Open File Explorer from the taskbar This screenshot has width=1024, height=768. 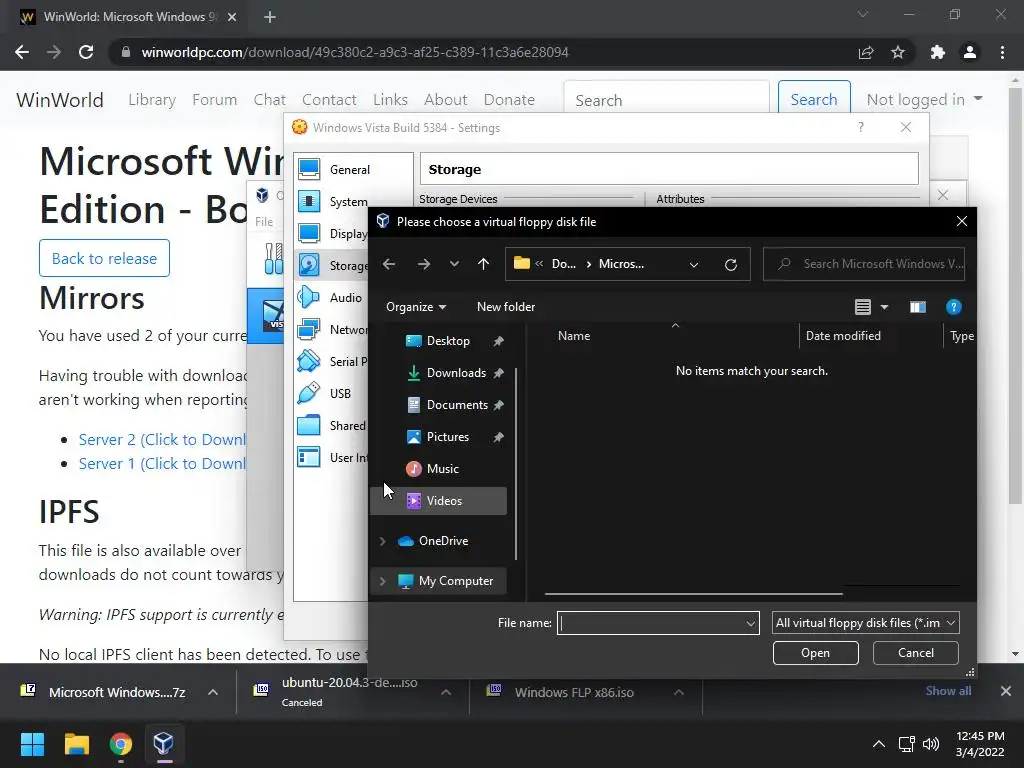(76, 744)
